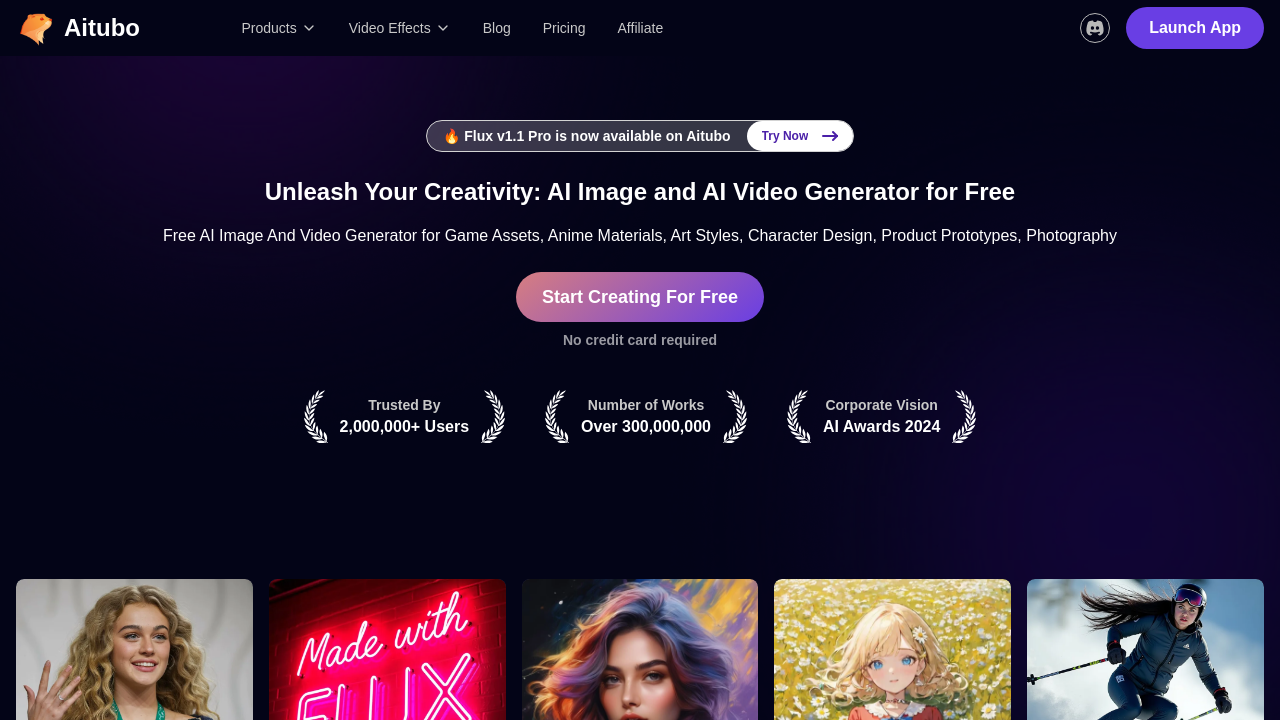
Task: Click the Try Now button
Action: (x=800, y=136)
